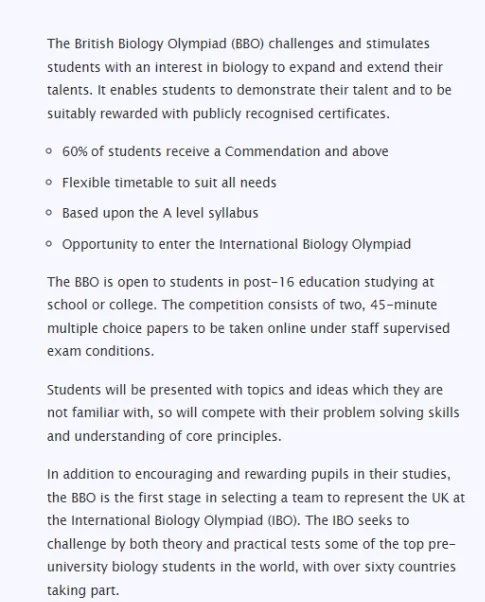
Task: Click "and understanding of core principles." line
Action: [x=164, y=436]
